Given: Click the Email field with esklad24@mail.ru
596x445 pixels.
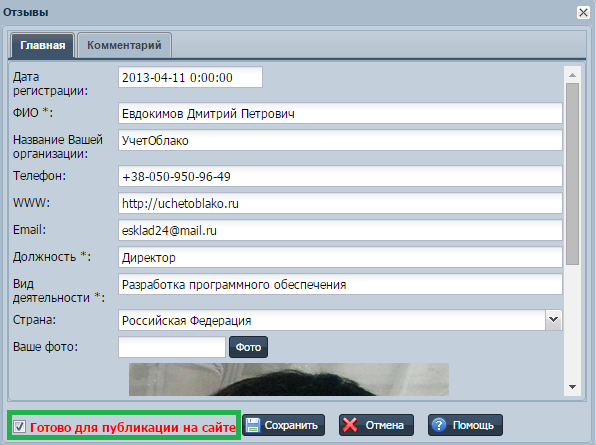Looking at the screenshot, I should coord(340,230).
